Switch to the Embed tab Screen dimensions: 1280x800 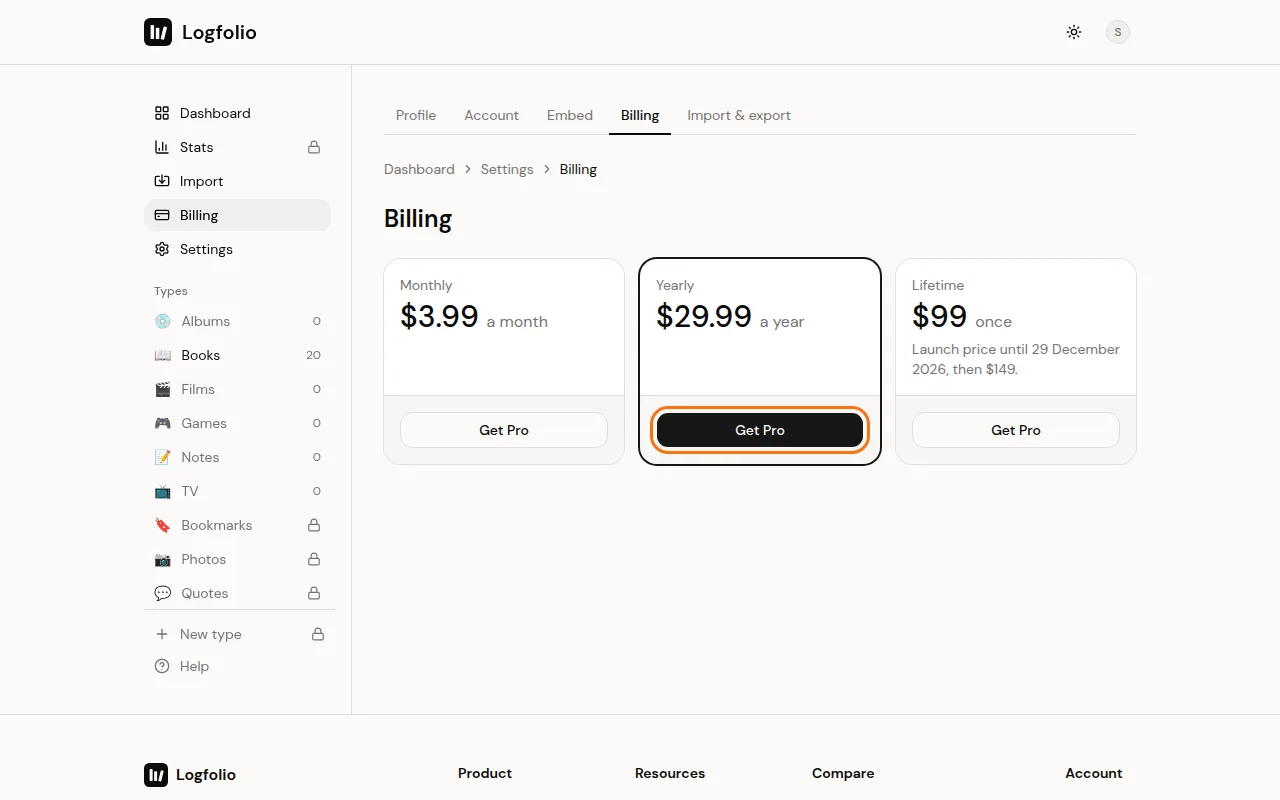(x=570, y=115)
